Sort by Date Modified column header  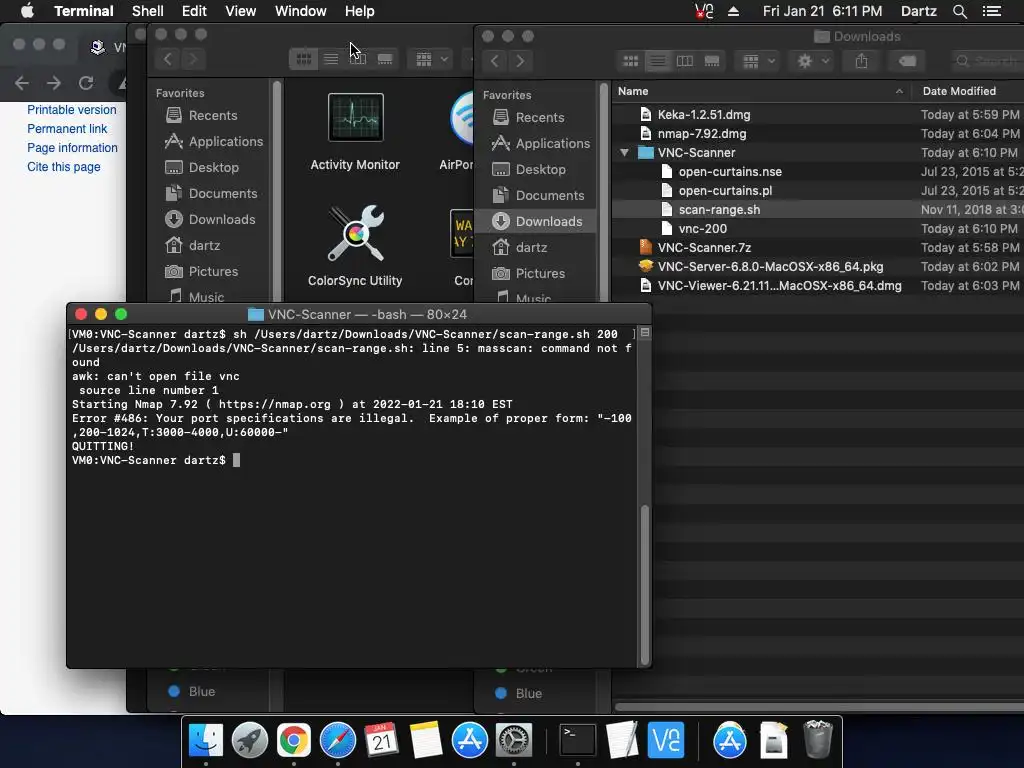pos(969,91)
